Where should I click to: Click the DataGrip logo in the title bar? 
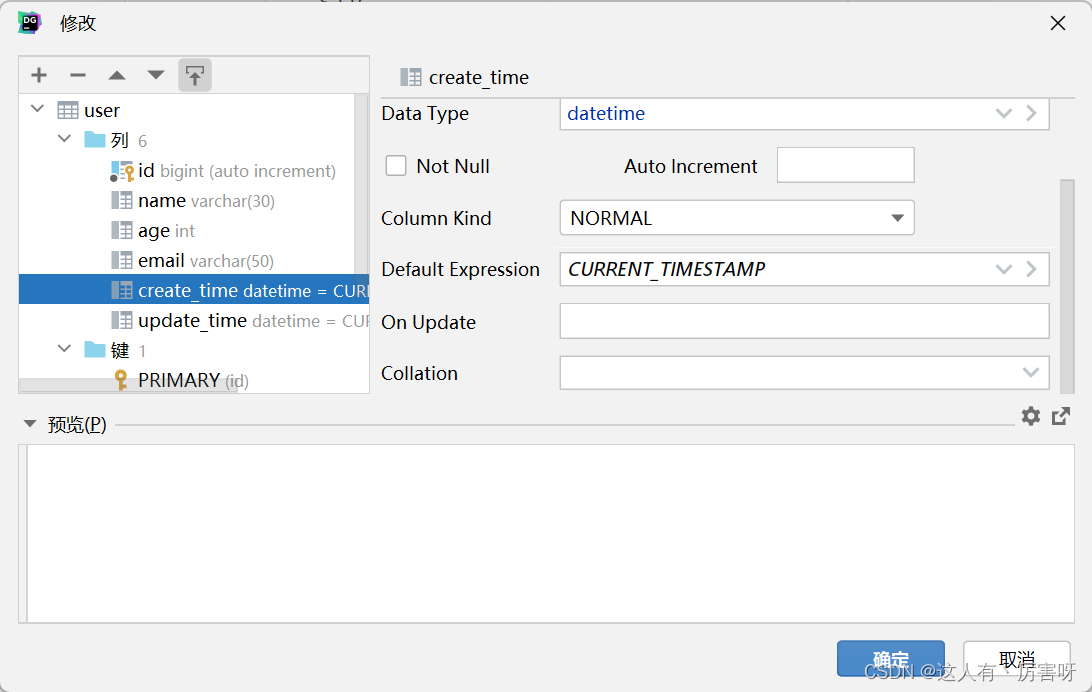29,22
